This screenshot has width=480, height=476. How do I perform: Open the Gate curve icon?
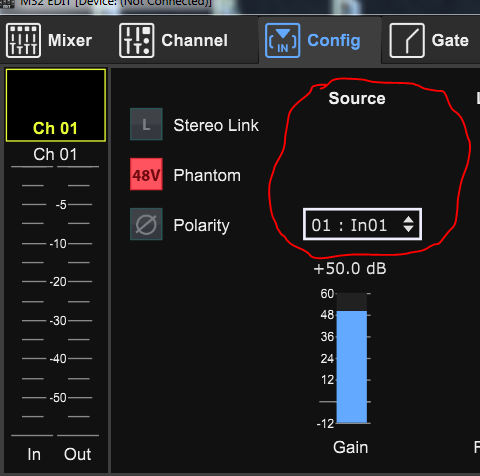coord(407,40)
